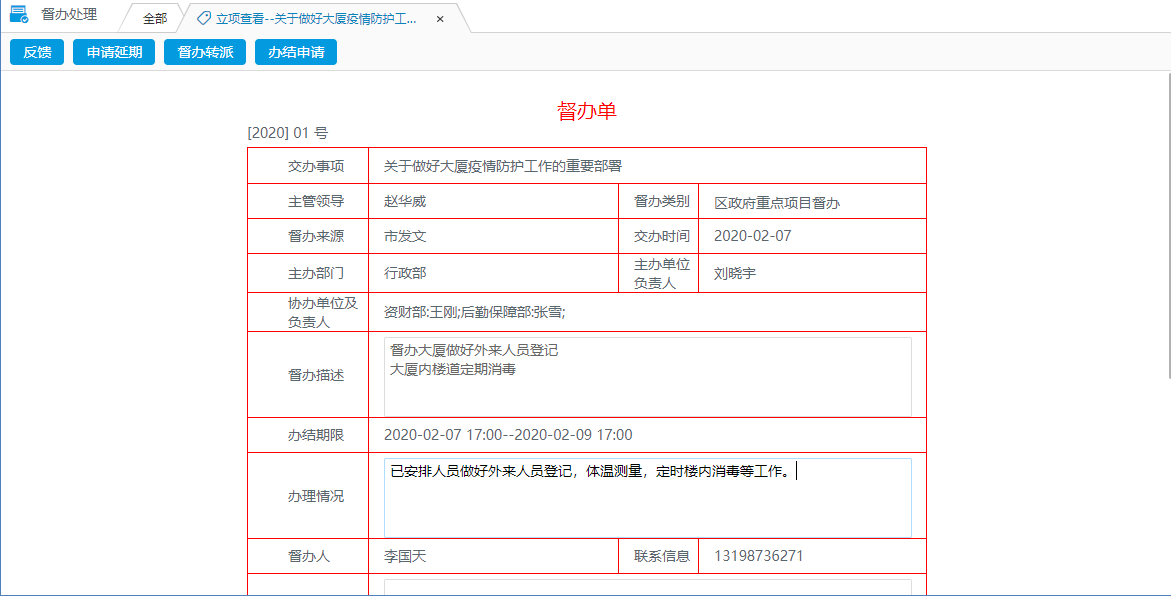1171x596 pixels.
Task: Click the 申请延期 button
Action: click(x=113, y=52)
